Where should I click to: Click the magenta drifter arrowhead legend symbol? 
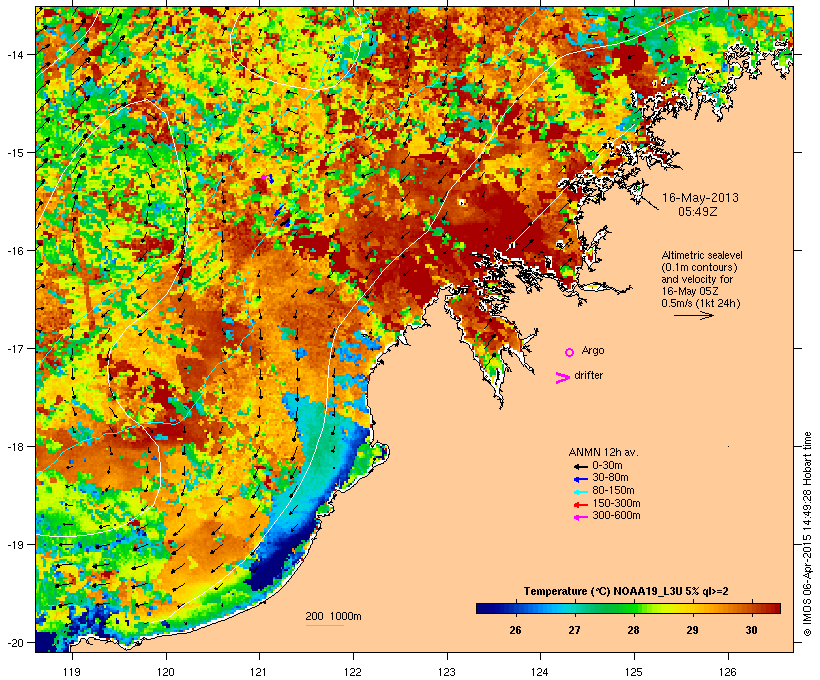click(x=562, y=378)
